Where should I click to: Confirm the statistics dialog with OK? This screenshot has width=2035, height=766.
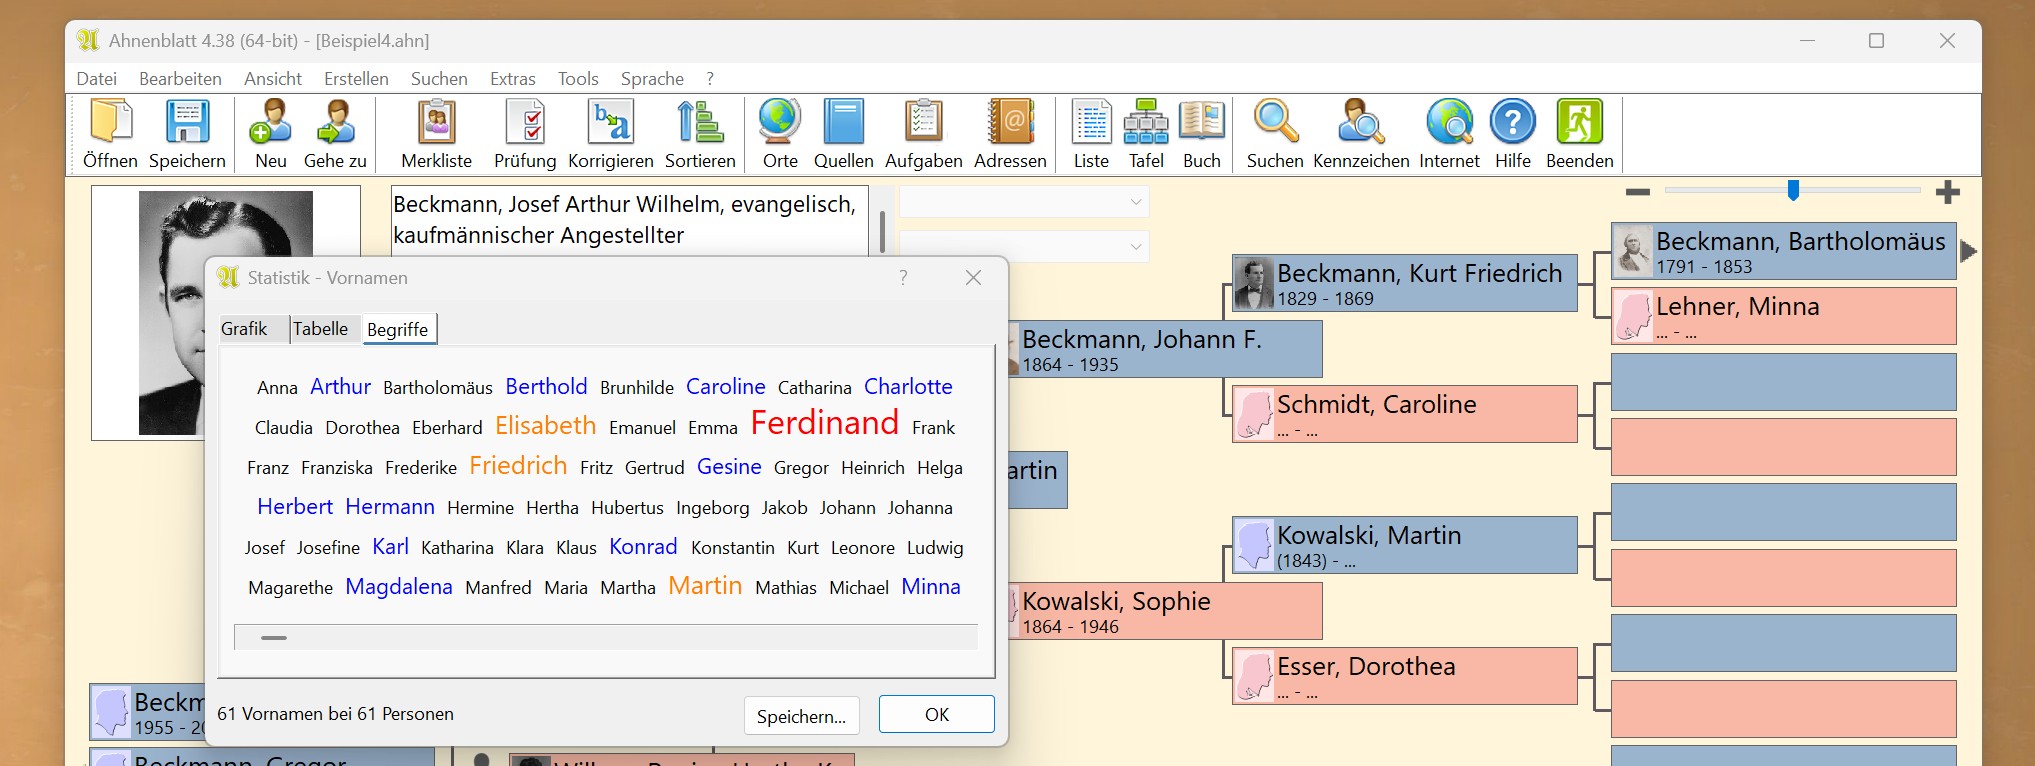coord(936,715)
